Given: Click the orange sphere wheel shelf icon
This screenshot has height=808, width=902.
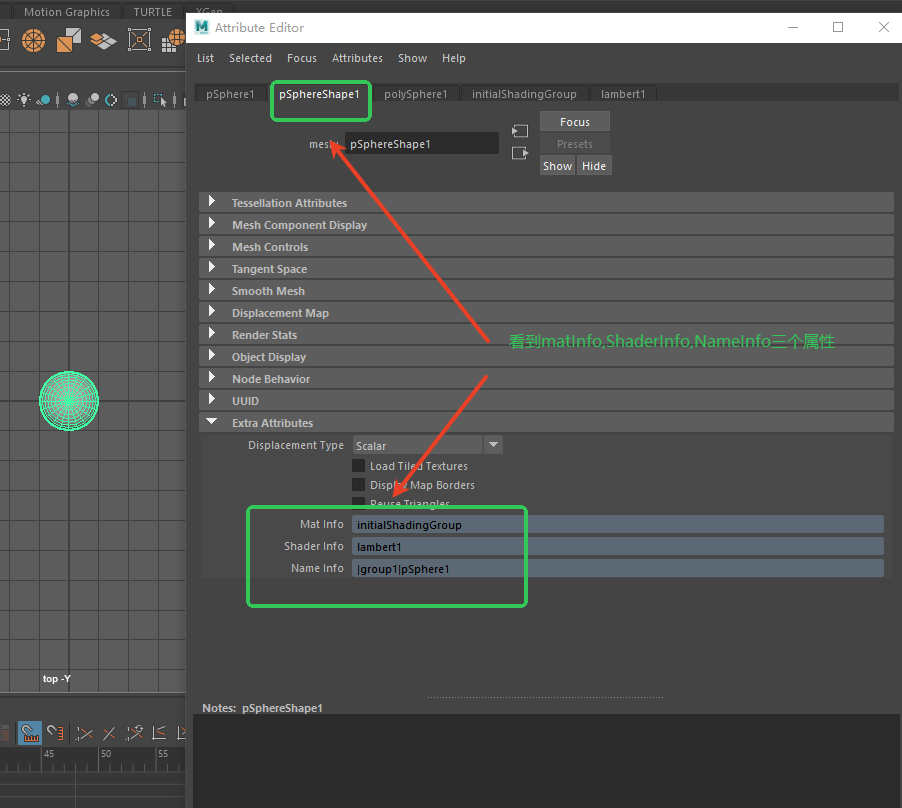Looking at the screenshot, I should coord(34,40).
